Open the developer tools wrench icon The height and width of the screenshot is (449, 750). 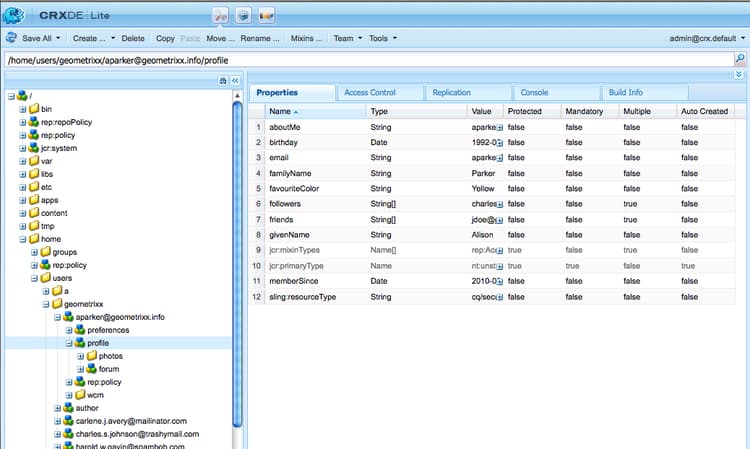219,15
